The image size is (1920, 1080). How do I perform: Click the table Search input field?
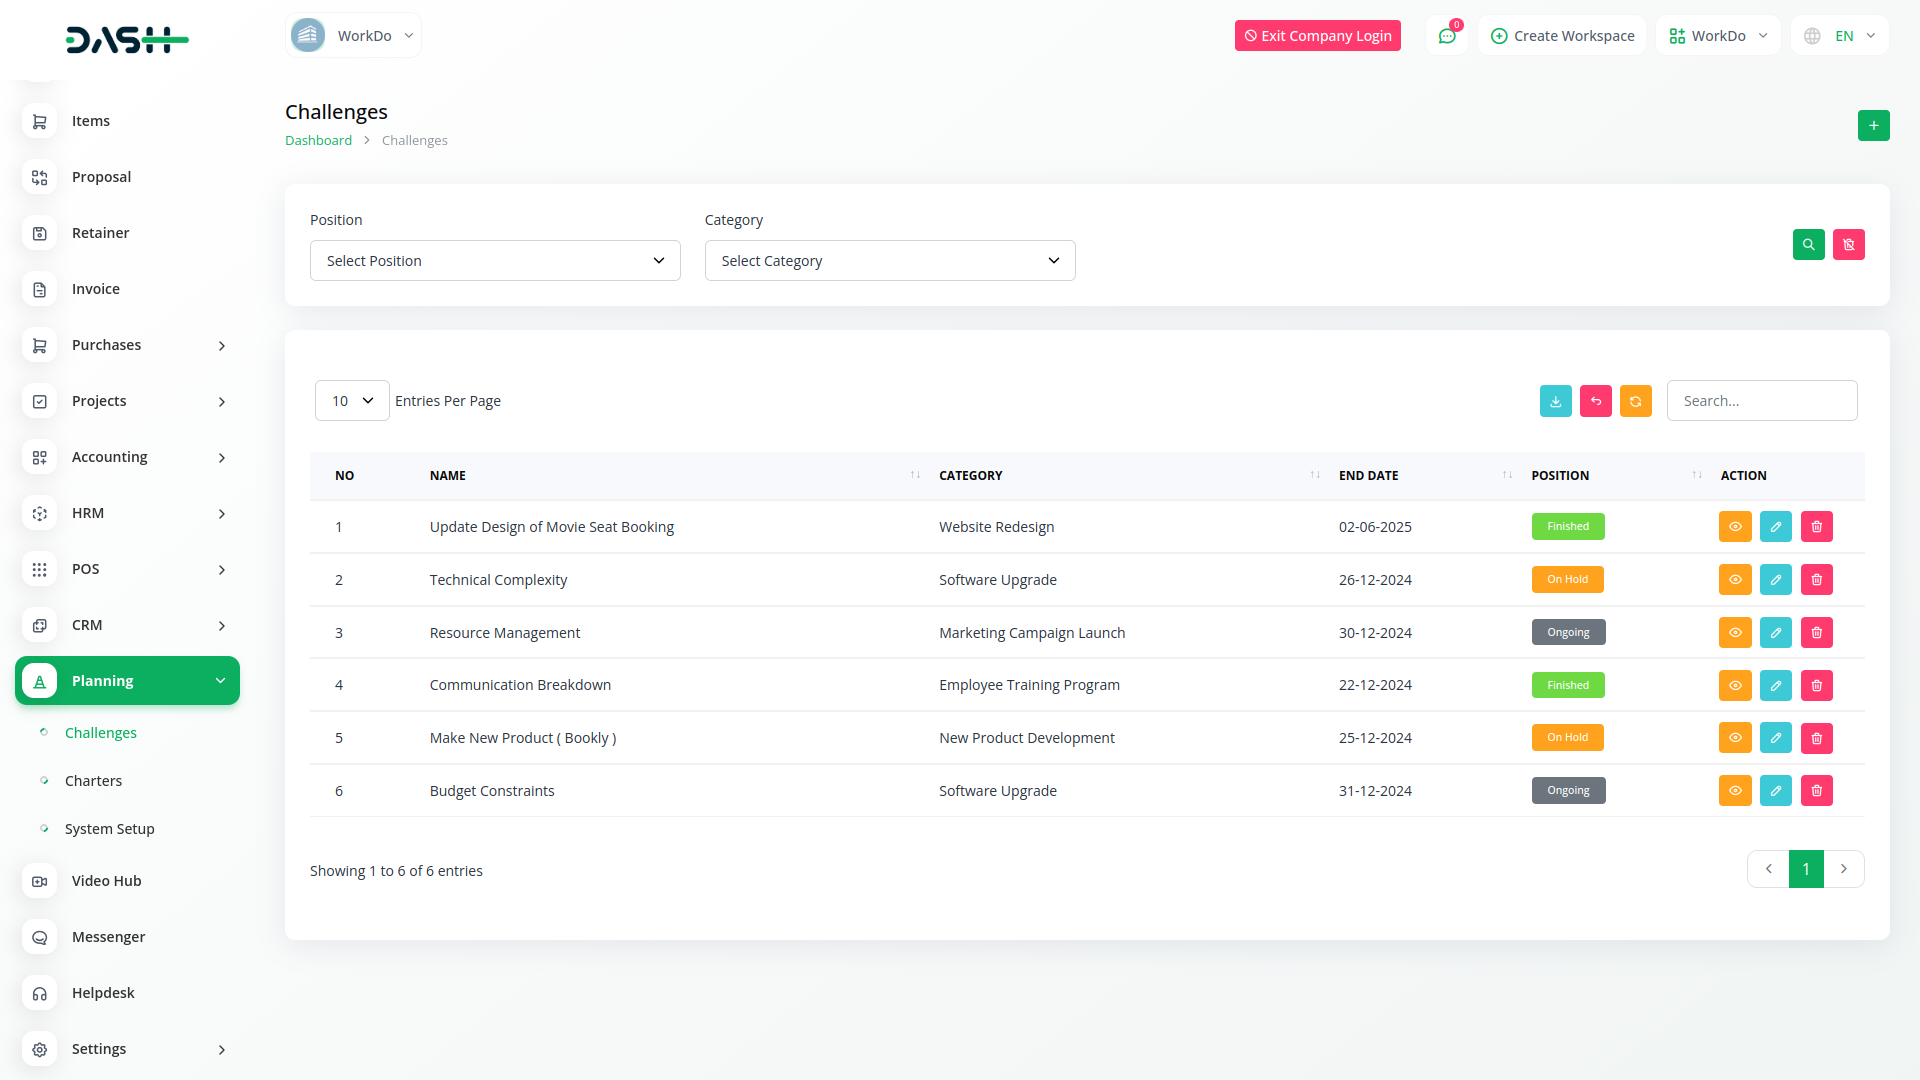(x=1761, y=401)
